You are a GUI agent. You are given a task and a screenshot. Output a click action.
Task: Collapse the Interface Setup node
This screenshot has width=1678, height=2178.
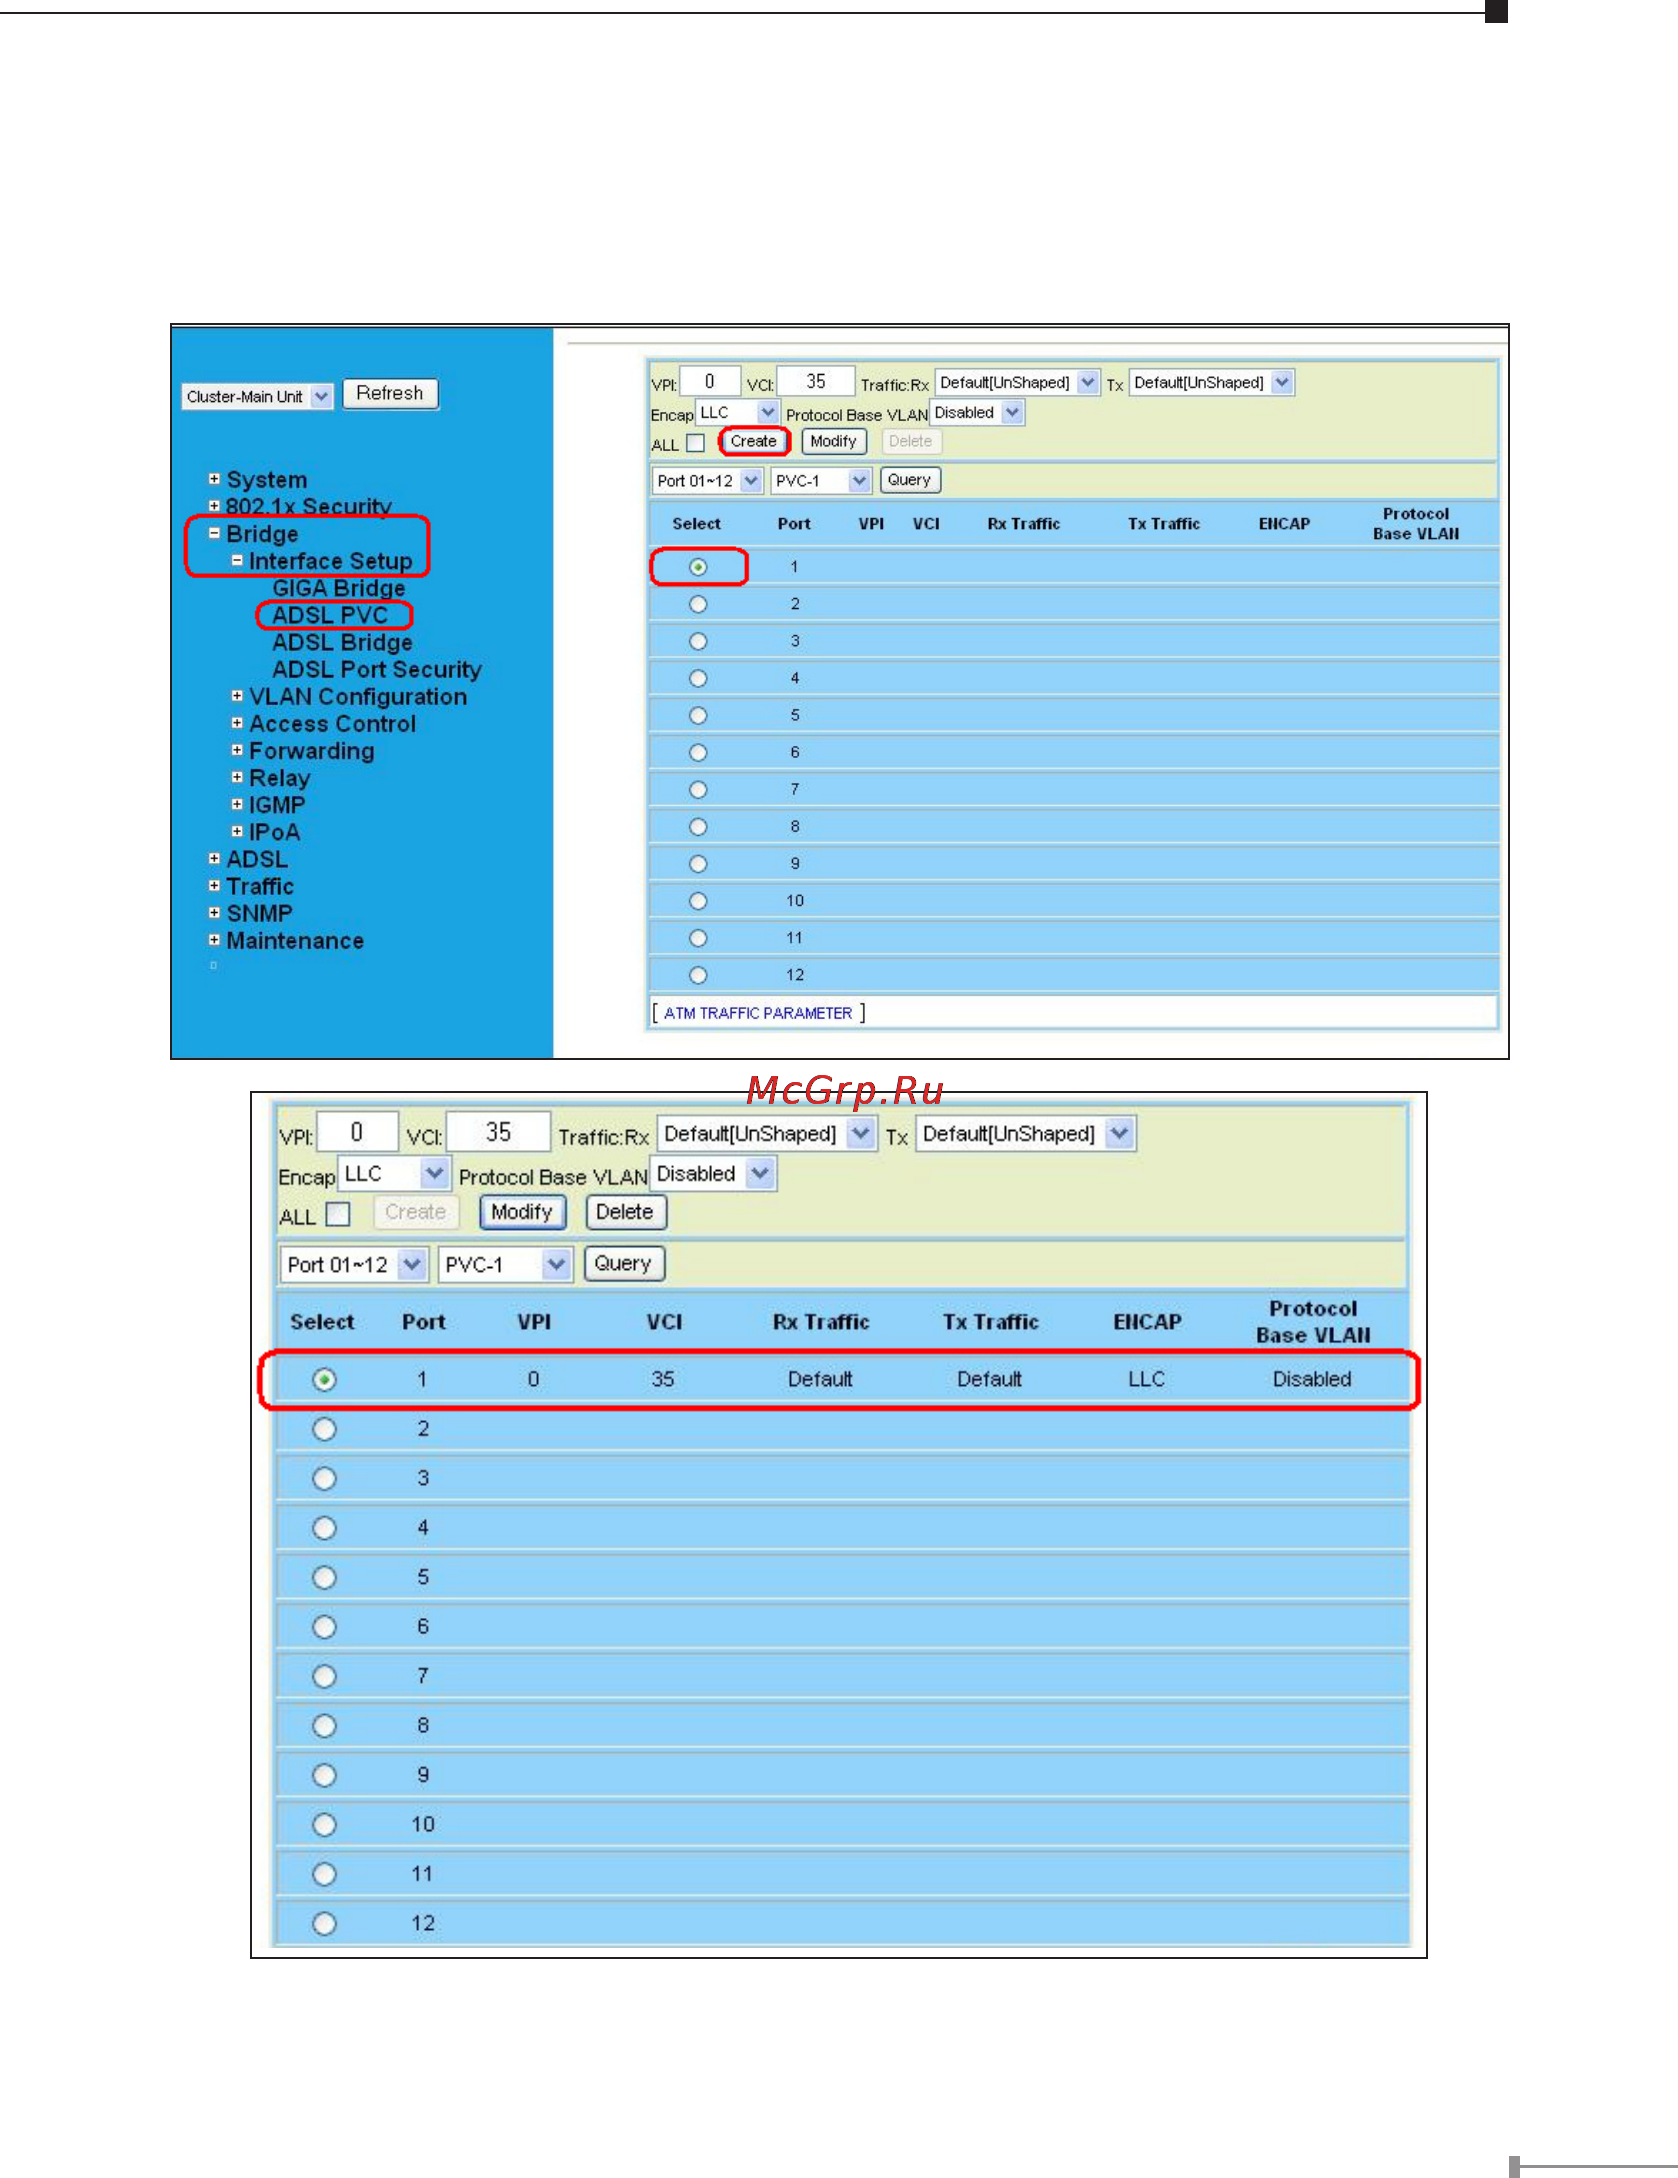[x=237, y=560]
